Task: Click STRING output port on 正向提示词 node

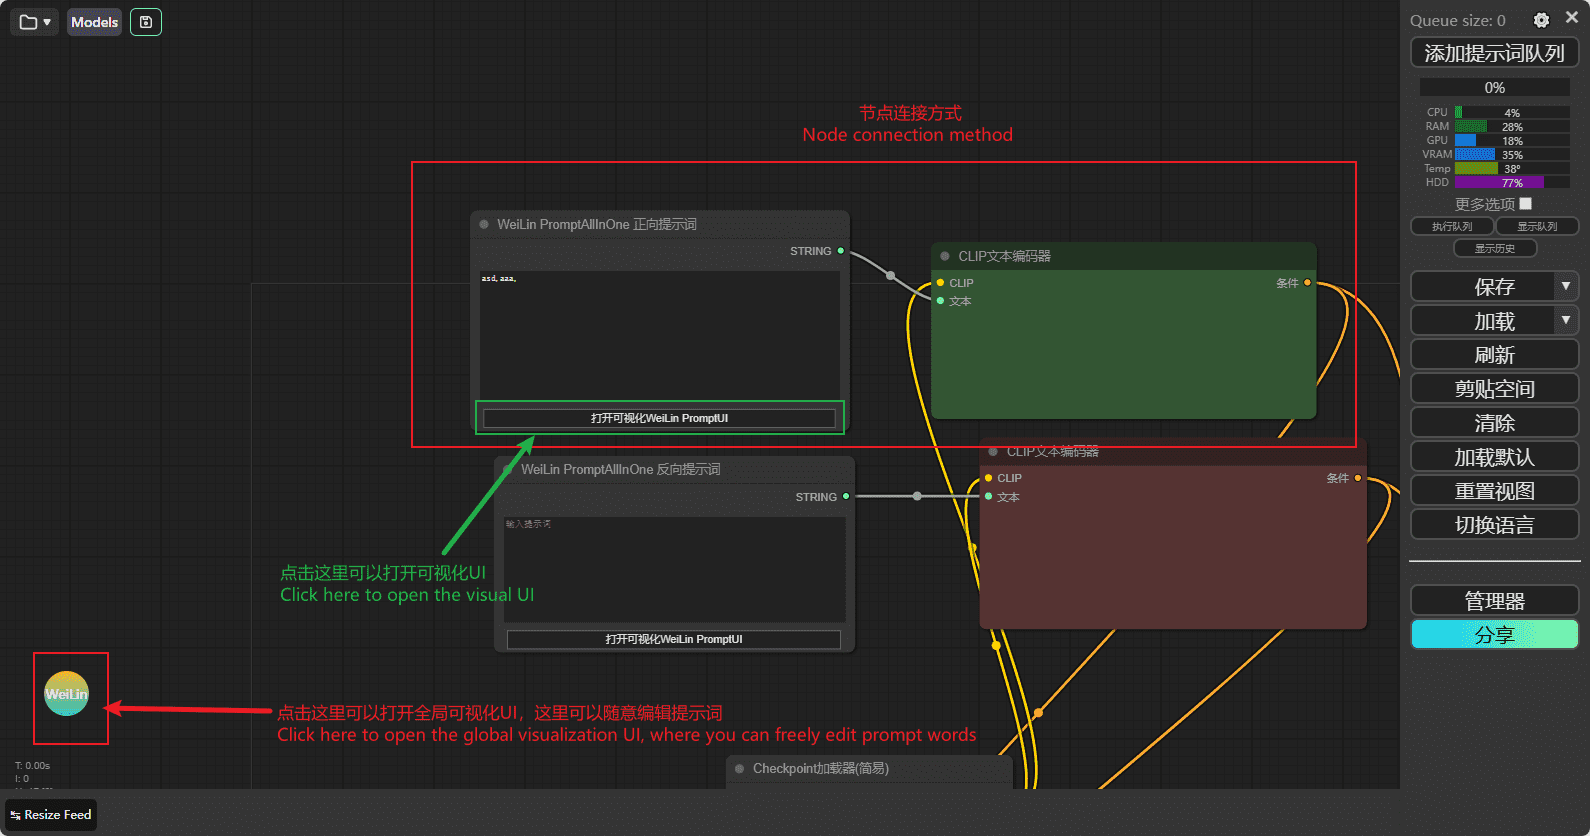Action: pos(841,251)
